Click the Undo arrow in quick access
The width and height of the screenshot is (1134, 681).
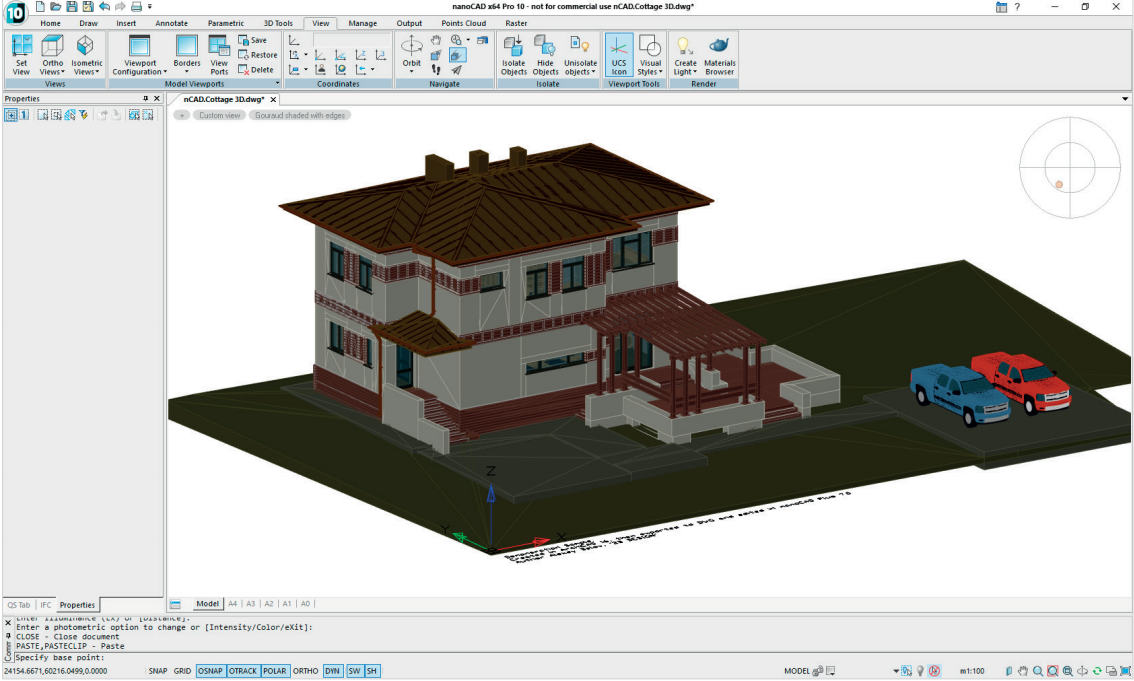(104, 7)
